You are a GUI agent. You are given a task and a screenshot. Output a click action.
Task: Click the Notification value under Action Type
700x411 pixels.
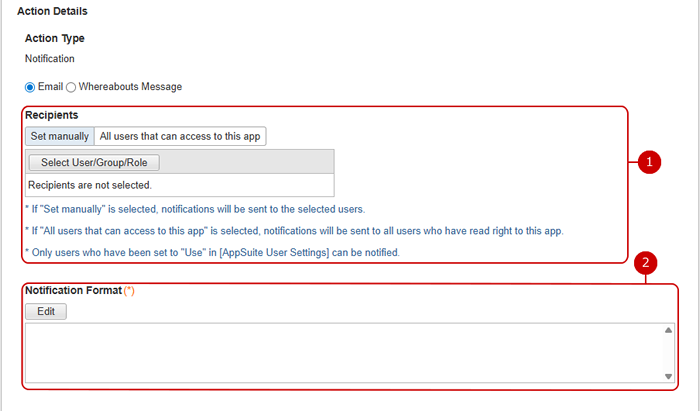(50, 59)
